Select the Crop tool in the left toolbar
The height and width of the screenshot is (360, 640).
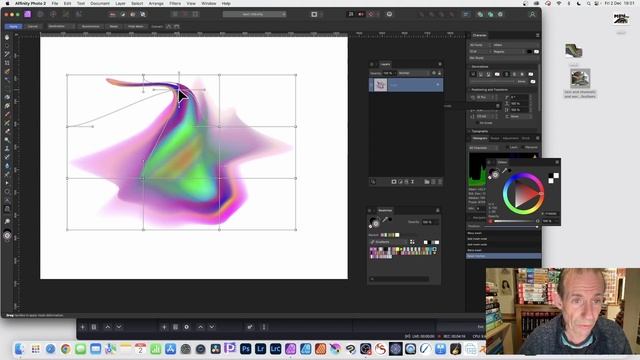point(7,63)
